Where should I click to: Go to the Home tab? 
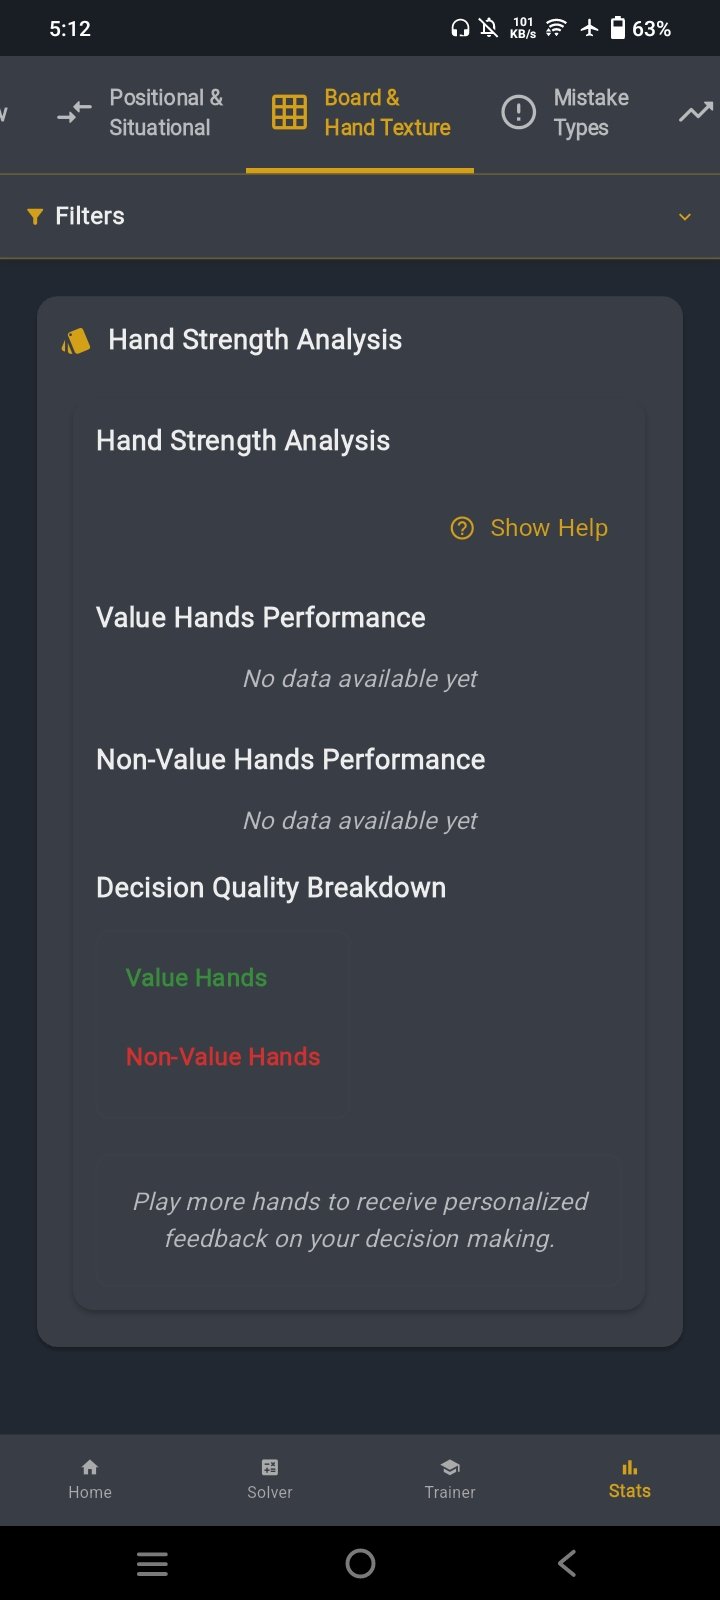tap(90, 1480)
